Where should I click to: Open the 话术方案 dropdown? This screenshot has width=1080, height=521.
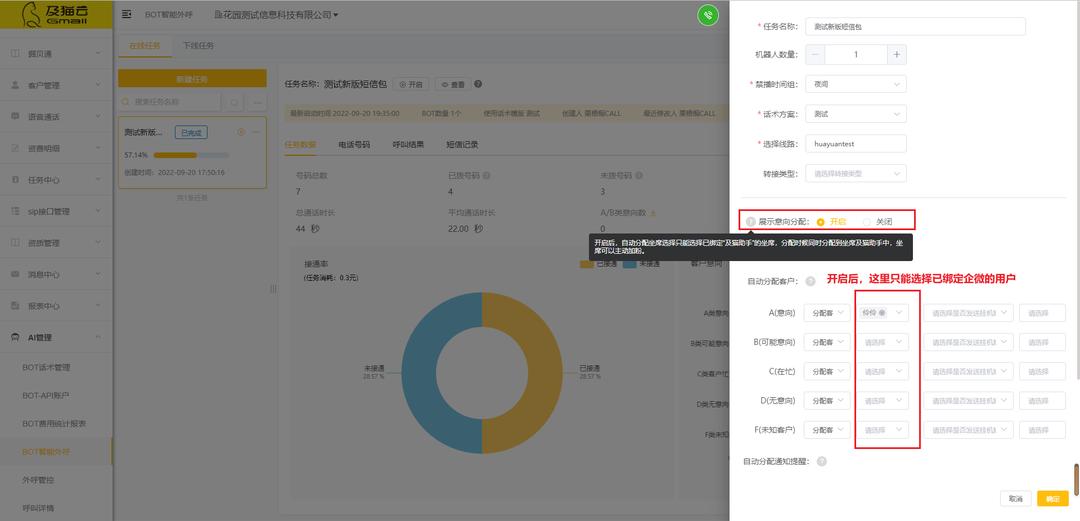[x=855, y=114]
